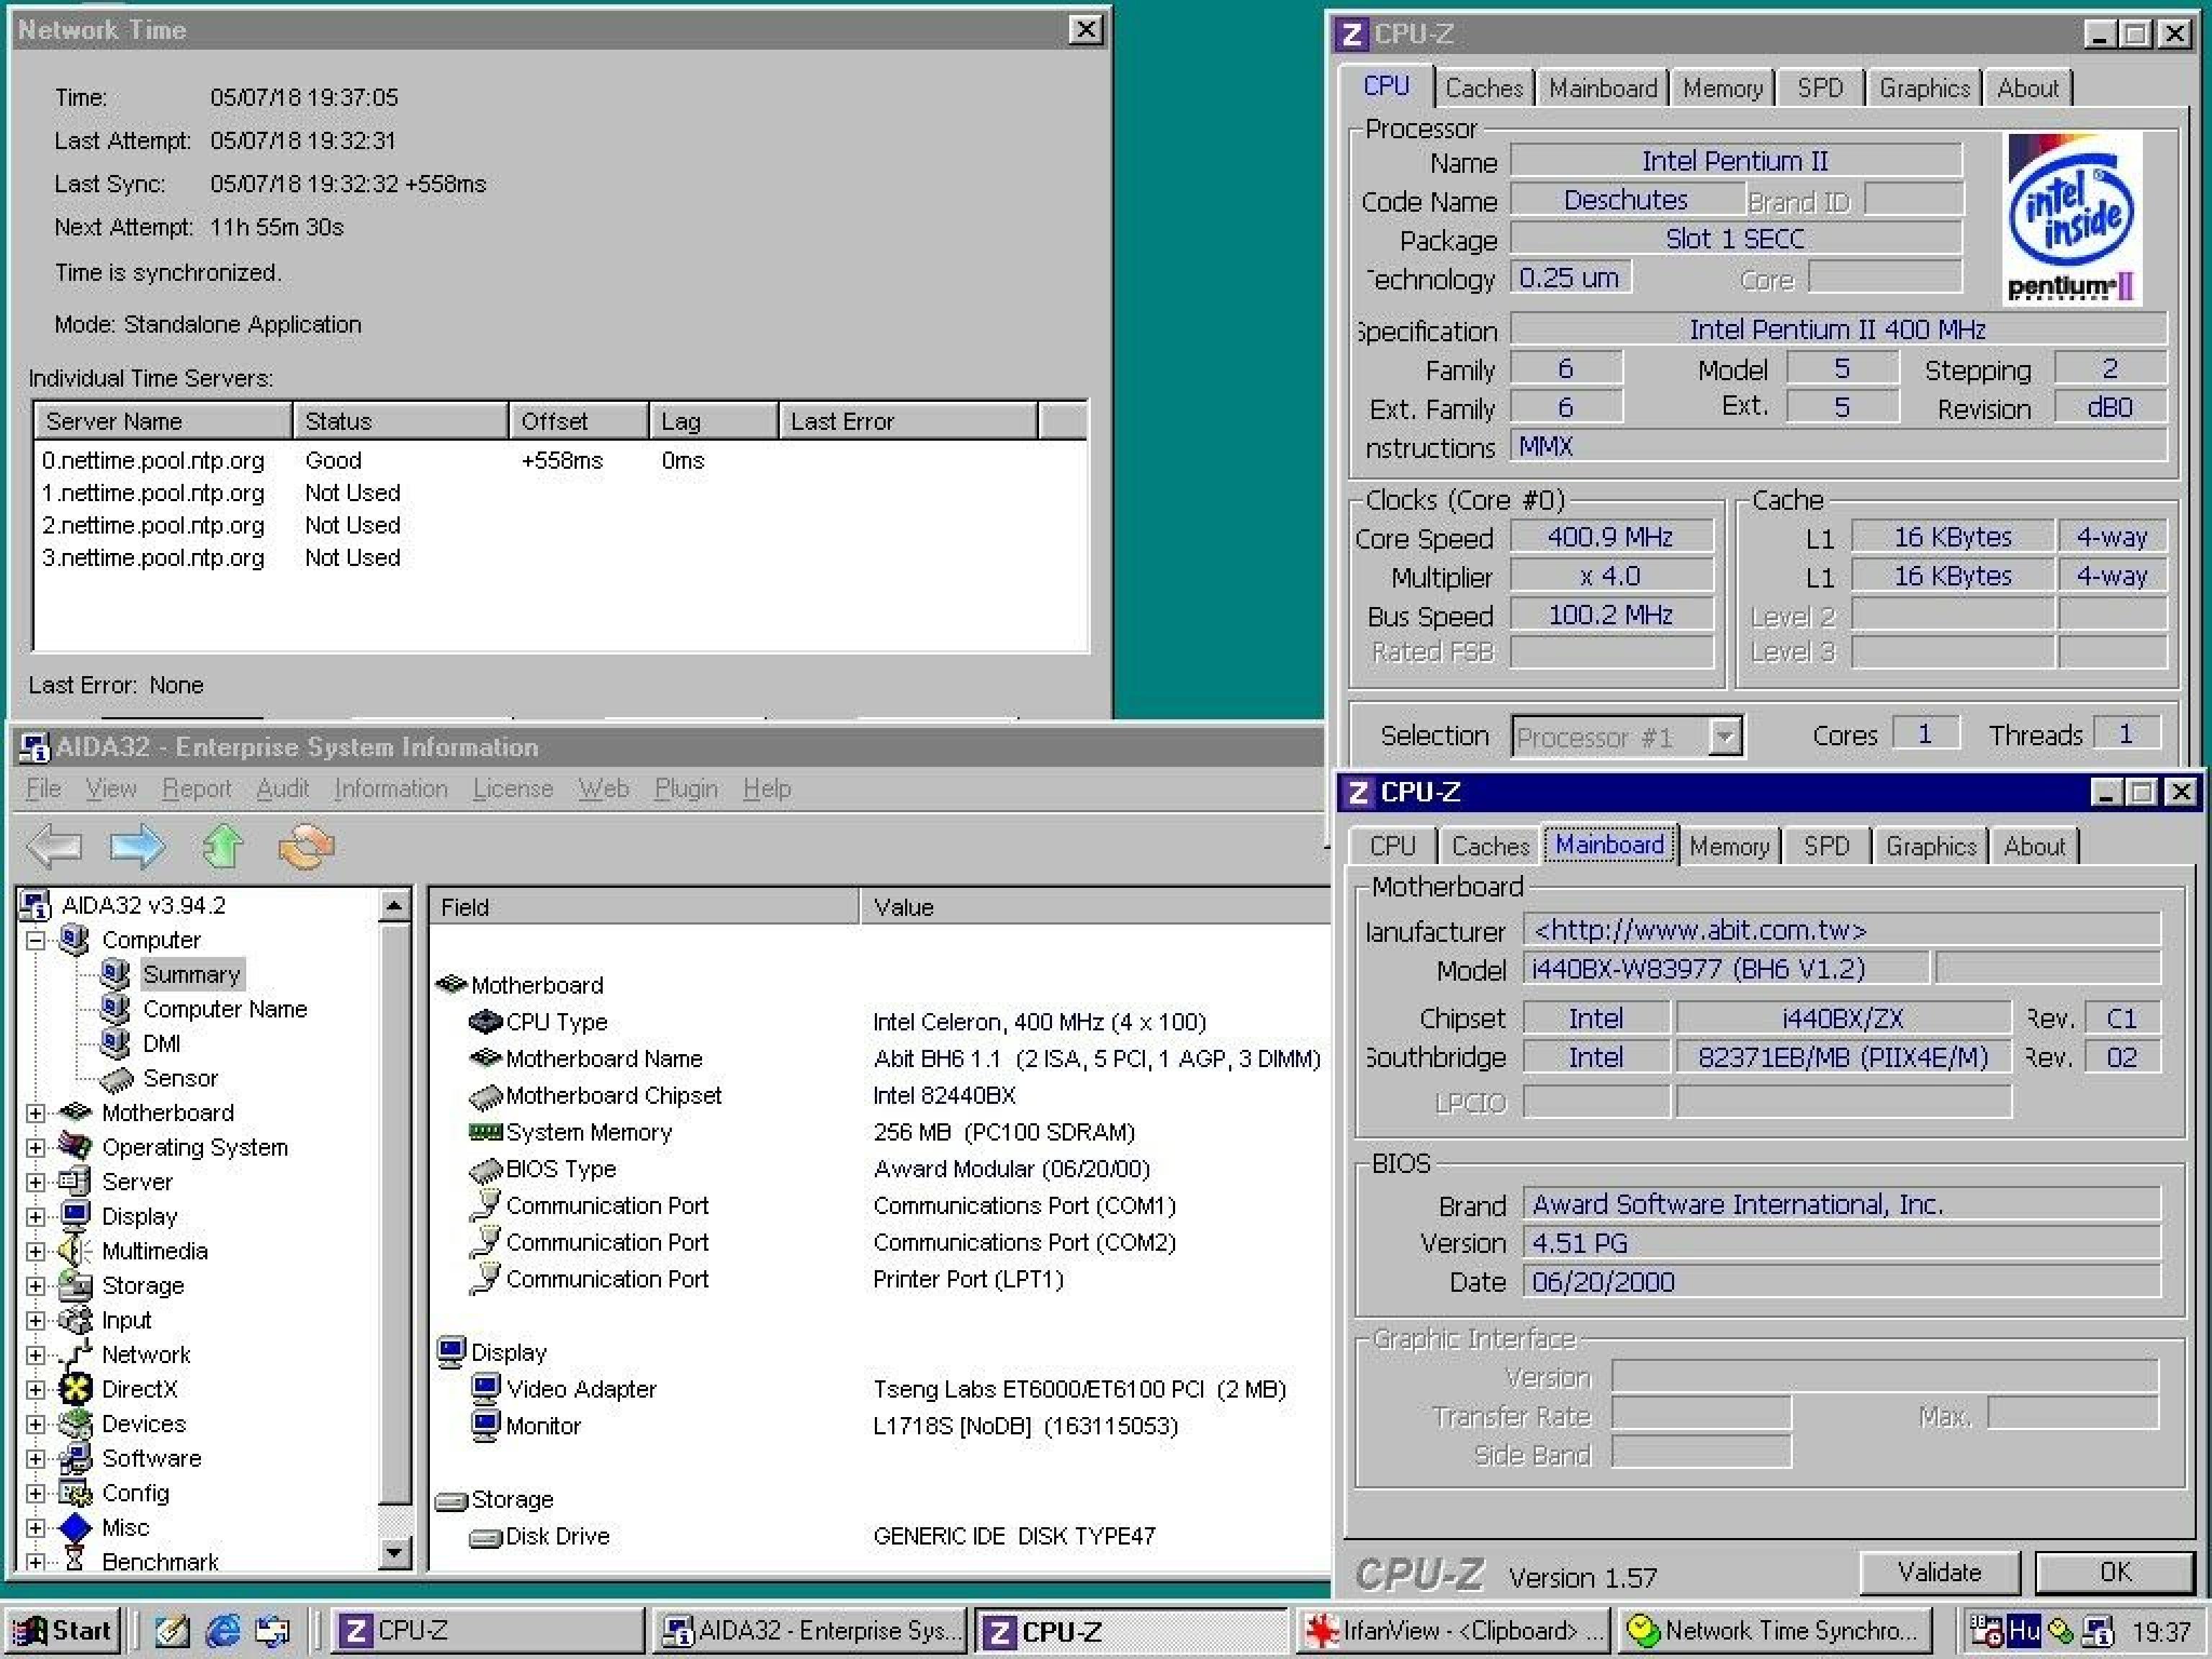Image resolution: width=2212 pixels, height=1659 pixels.
Task: Click the Disk Drive icon in the Summary list
Action: pos(485,1537)
